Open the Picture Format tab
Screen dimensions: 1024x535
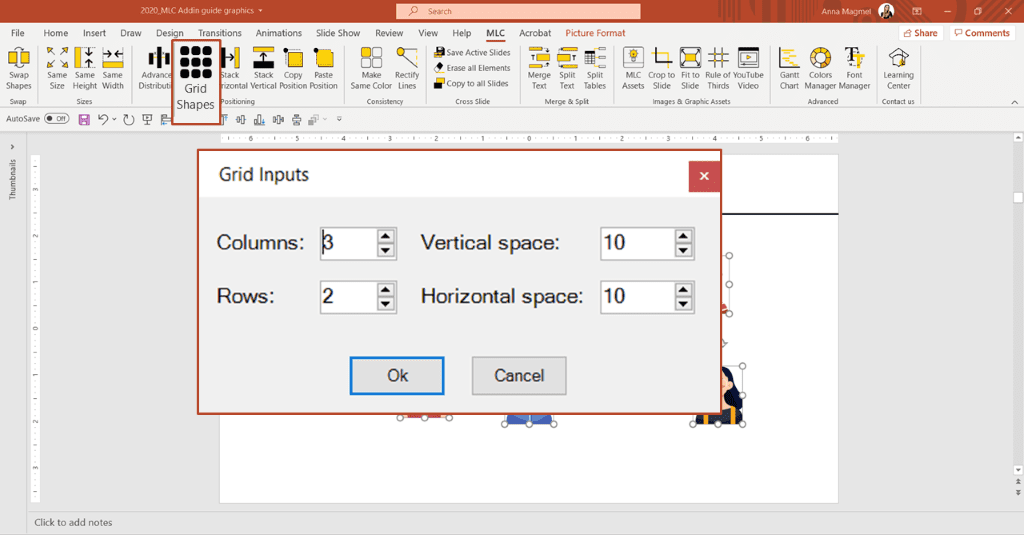tap(595, 33)
